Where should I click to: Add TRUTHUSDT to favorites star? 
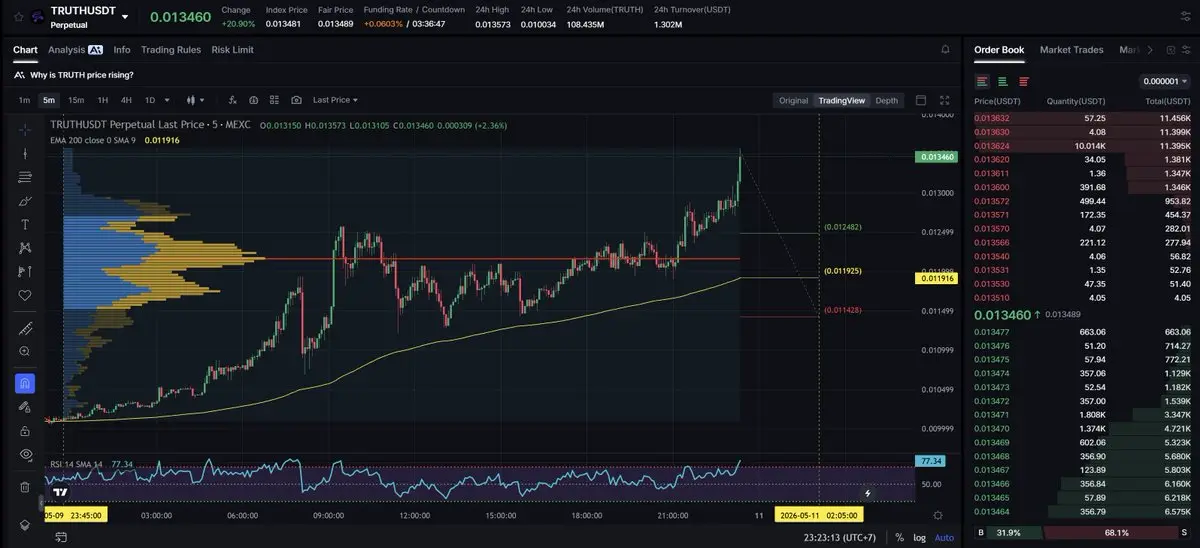(18, 16)
